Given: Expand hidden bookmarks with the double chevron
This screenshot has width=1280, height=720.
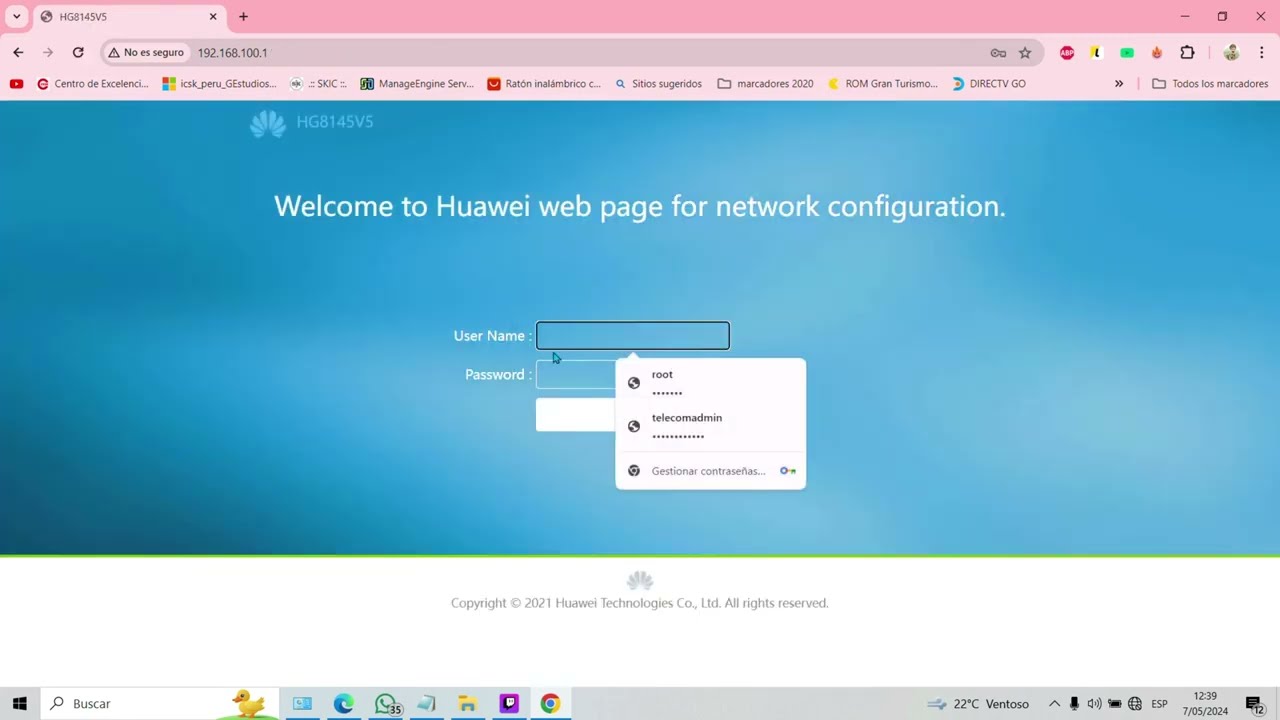Looking at the screenshot, I should [1119, 84].
